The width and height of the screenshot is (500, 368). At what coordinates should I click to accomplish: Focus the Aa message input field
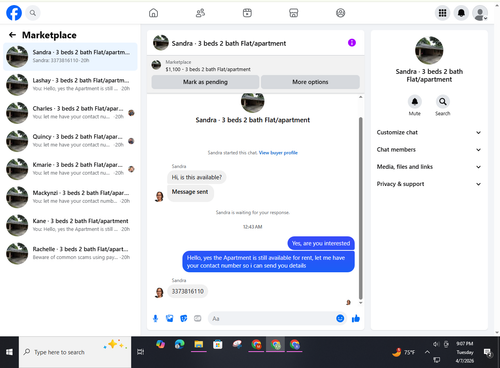pos(272,319)
